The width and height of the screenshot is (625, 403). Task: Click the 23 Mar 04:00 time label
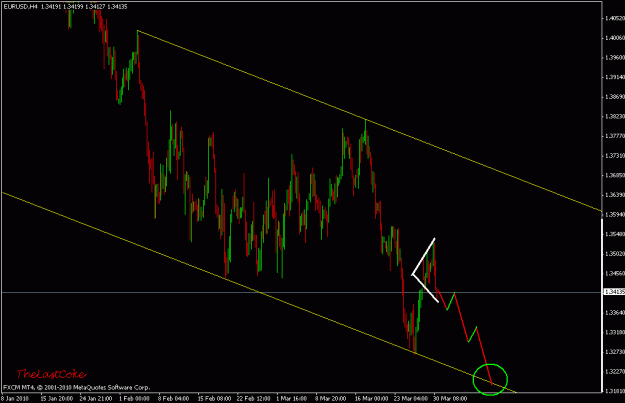[411, 399]
